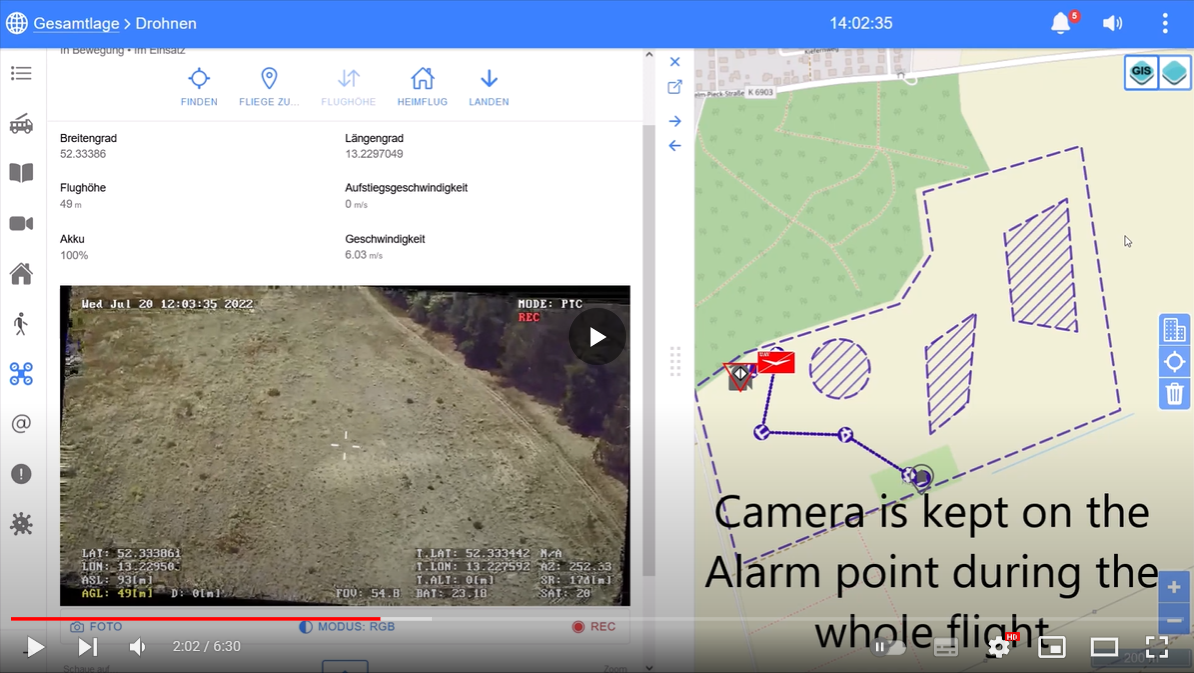Open the virus-shaped icon in sidebar
The width and height of the screenshot is (1194, 673).
tap(21, 524)
